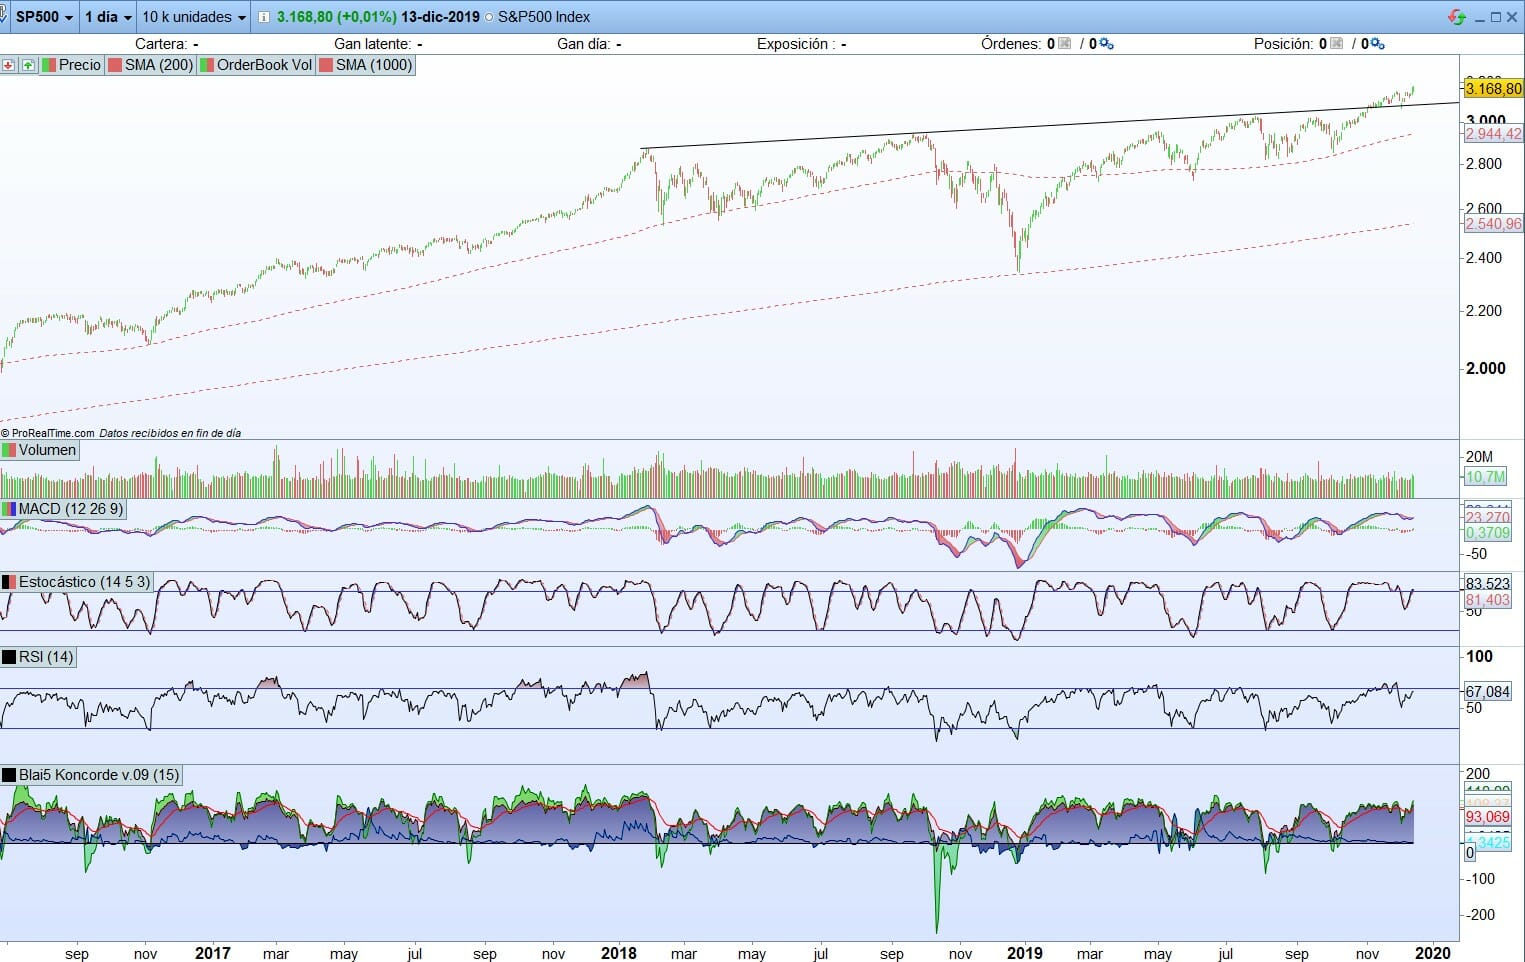This screenshot has height=962, width=1525.
Task: Open the SP500 instrument dropdown
Action: pos(44,17)
